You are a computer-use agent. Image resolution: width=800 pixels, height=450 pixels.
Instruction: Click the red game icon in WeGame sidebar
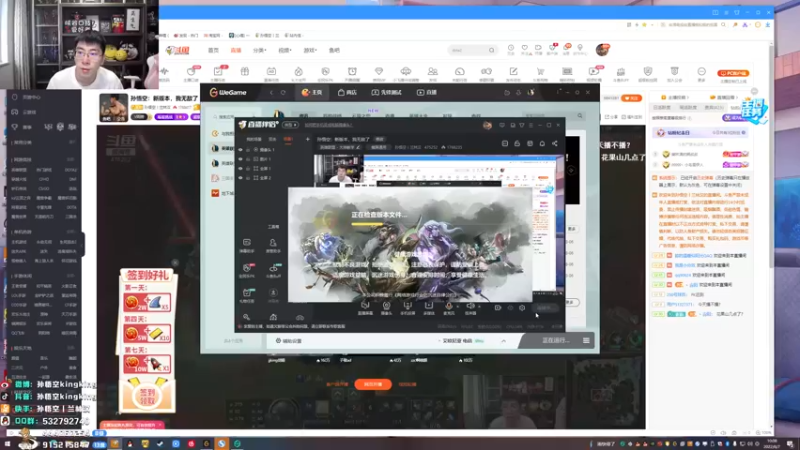pyautogui.click(x=215, y=193)
